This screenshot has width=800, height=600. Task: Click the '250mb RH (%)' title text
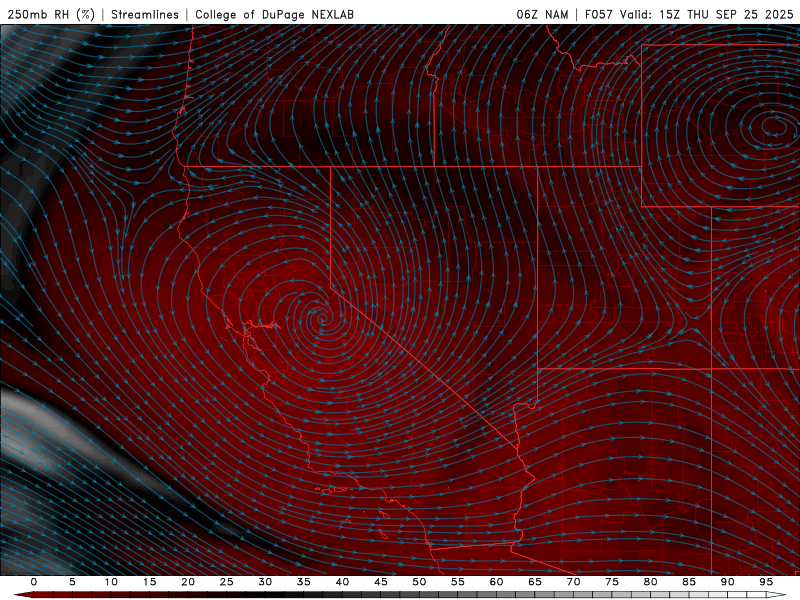51,14
